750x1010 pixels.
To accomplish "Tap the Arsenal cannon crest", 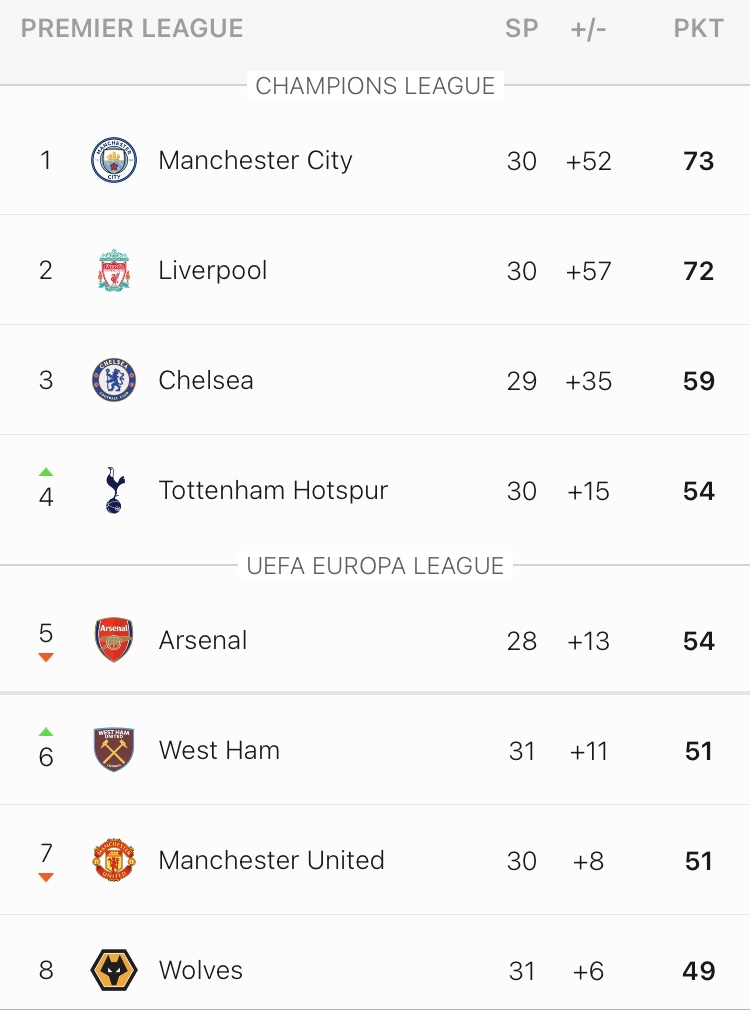I will [x=114, y=641].
